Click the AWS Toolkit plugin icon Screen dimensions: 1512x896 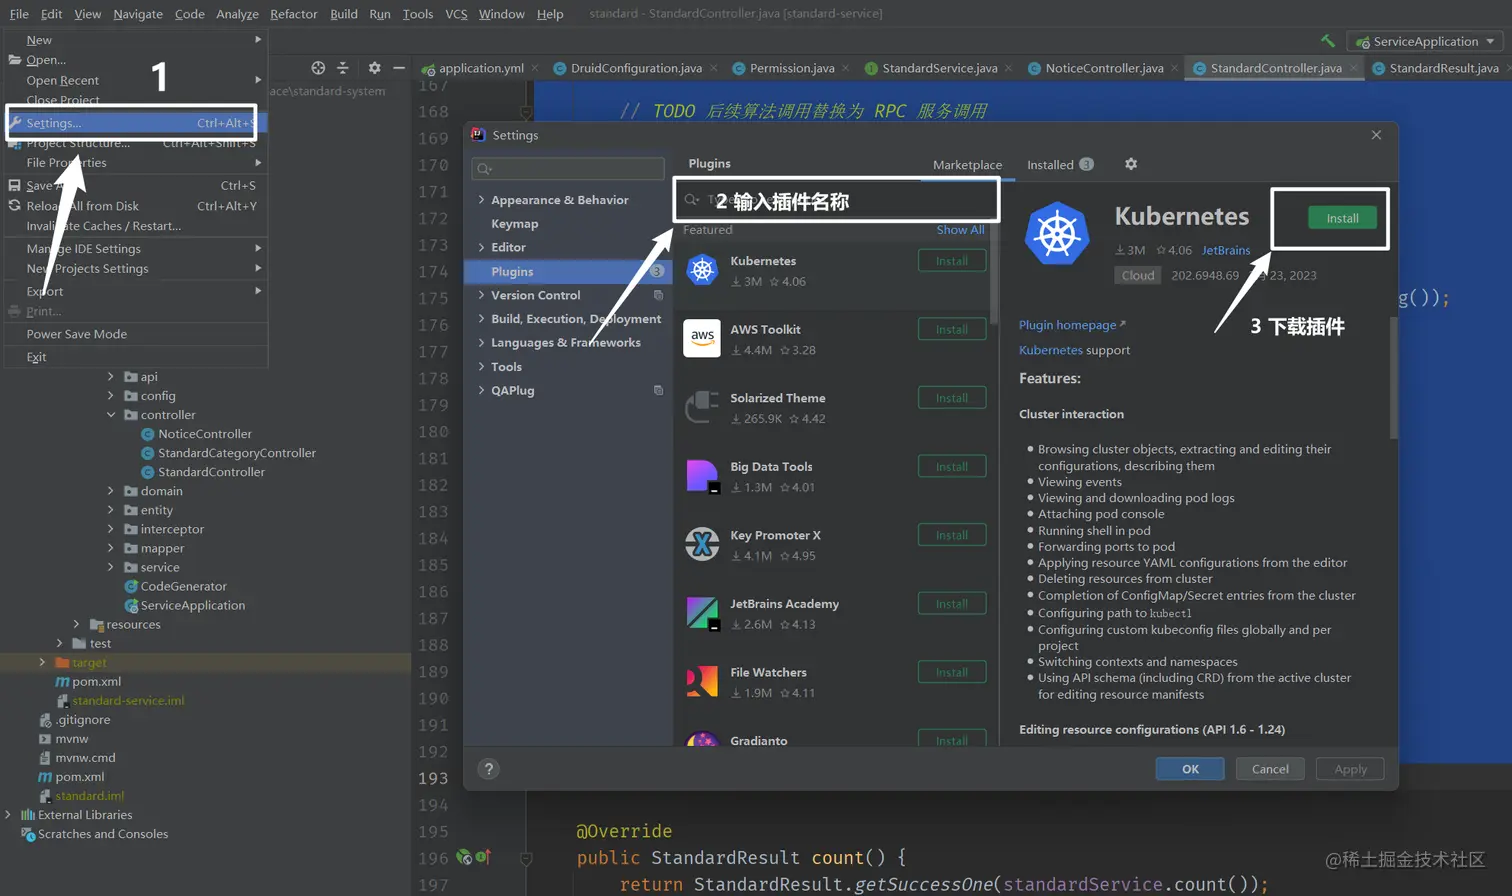point(702,338)
